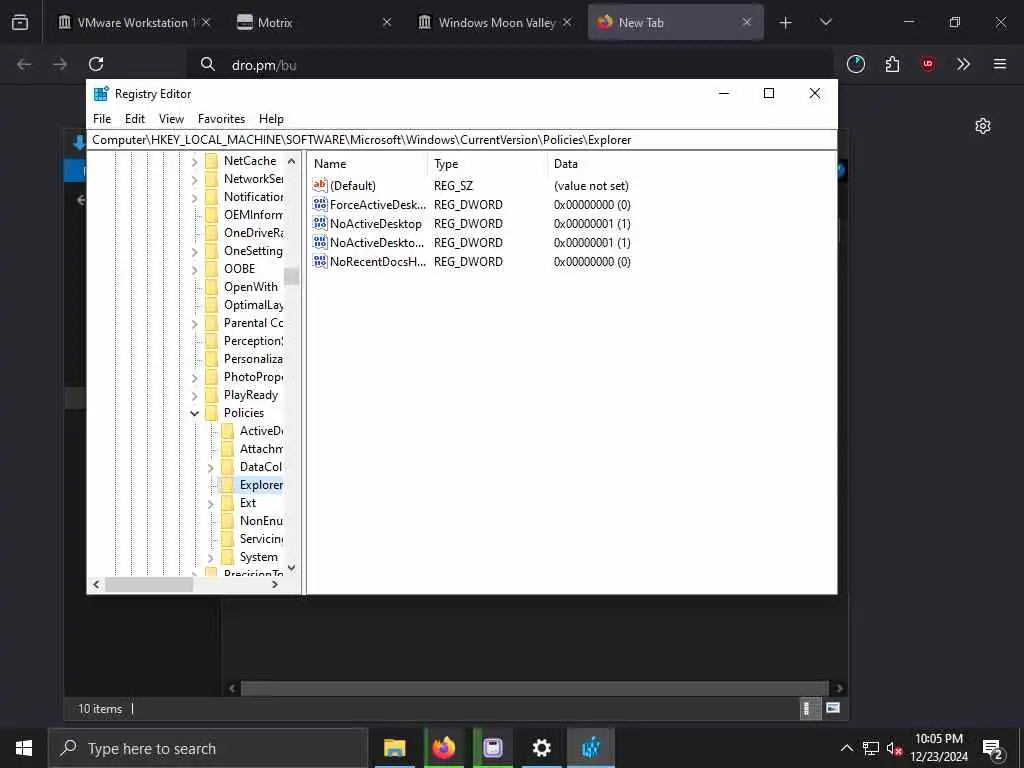Expand the DataCol subkey under Policies
This screenshot has width=1024, height=768.
click(x=210, y=468)
